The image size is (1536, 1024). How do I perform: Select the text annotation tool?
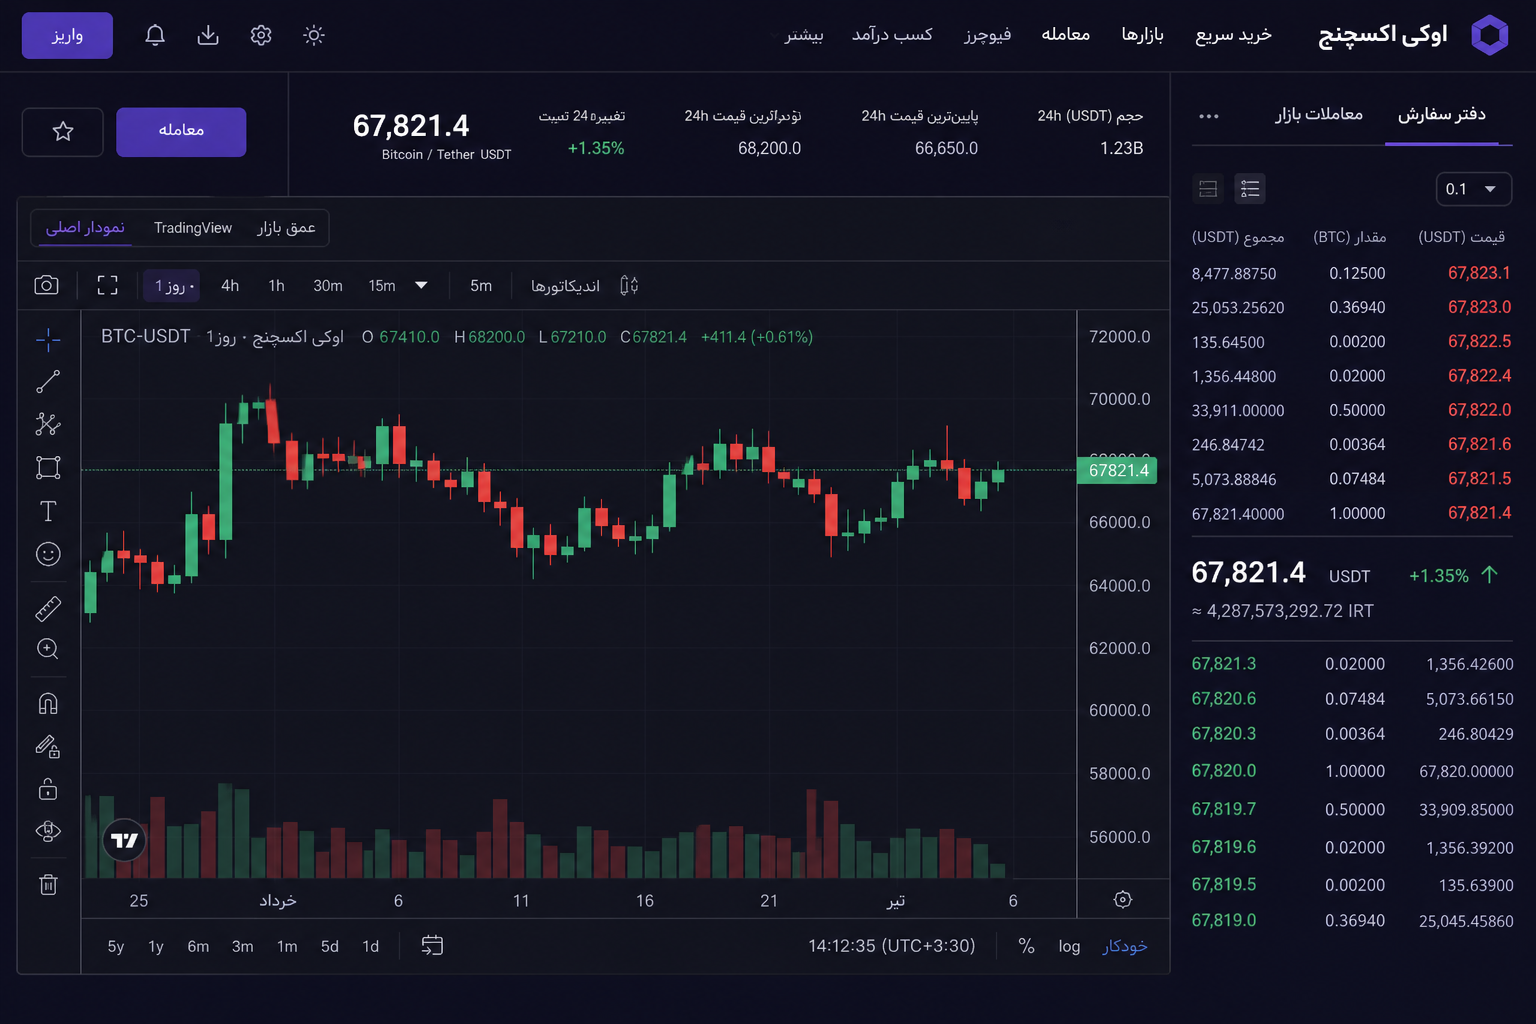click(48, 511)
